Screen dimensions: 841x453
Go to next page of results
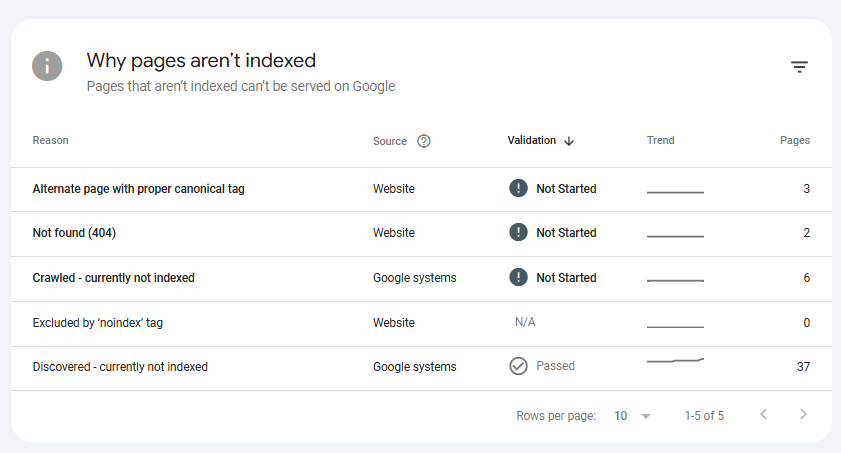pyautogui.click(x=803, y=414)
